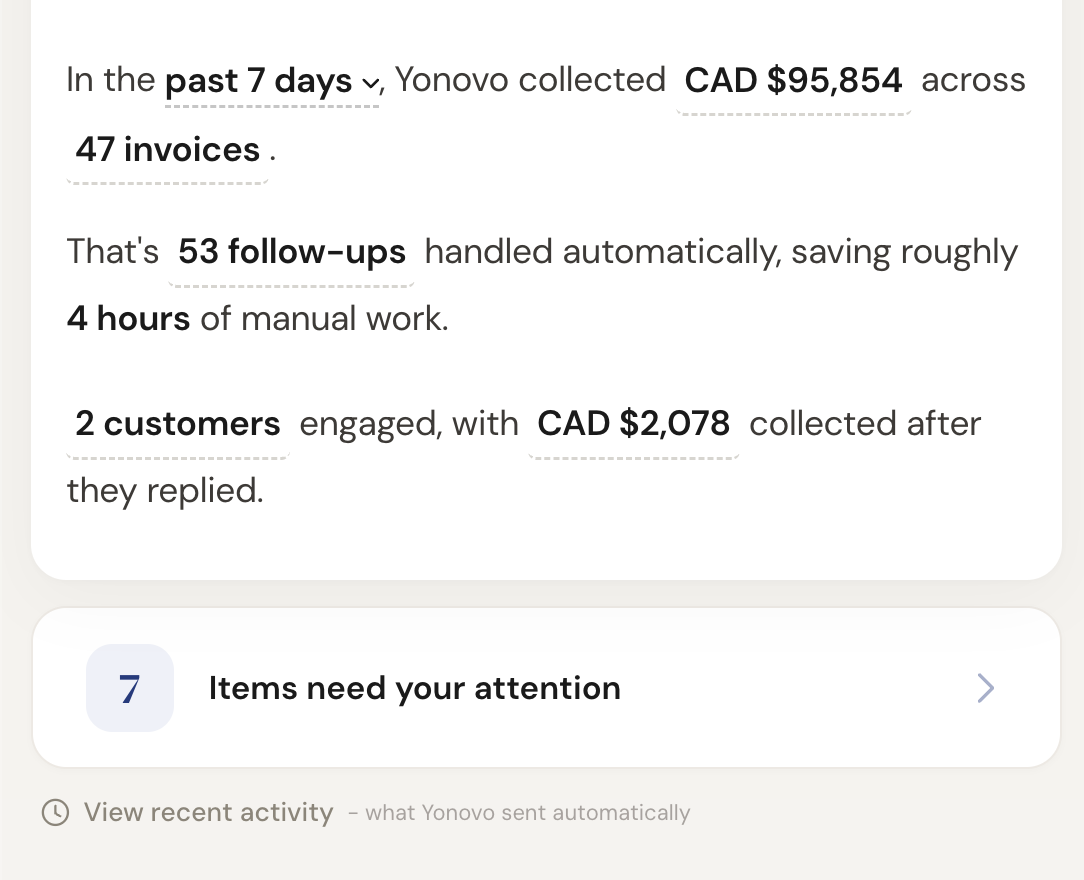Click the CAD $2,078 collected figure

point(634,424)
